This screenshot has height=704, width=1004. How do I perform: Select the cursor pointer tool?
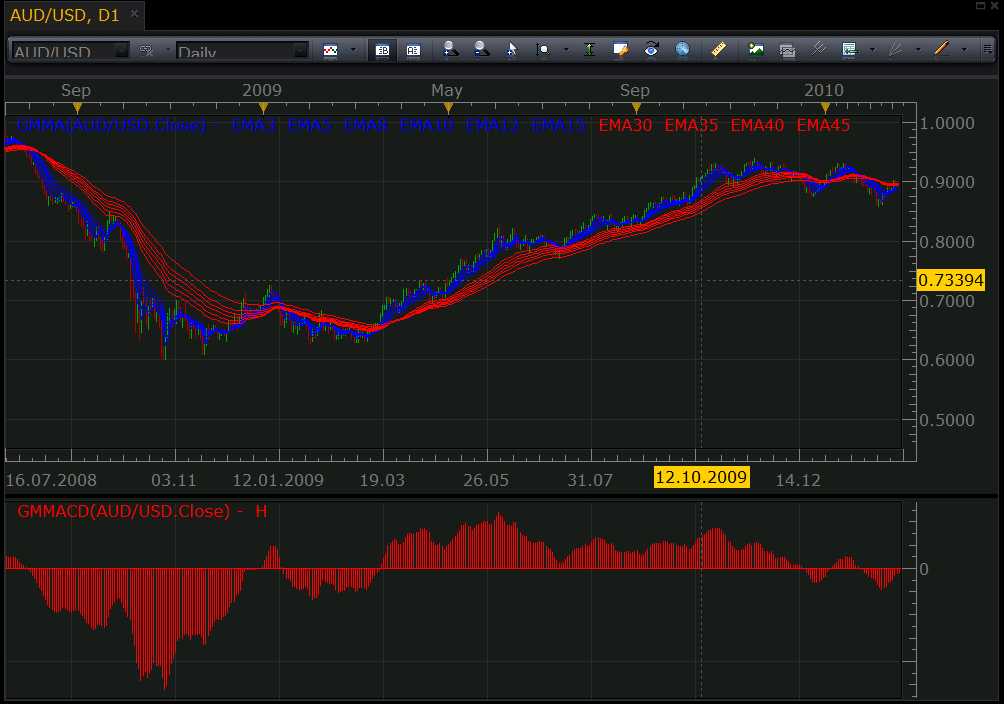click(512, 50)
